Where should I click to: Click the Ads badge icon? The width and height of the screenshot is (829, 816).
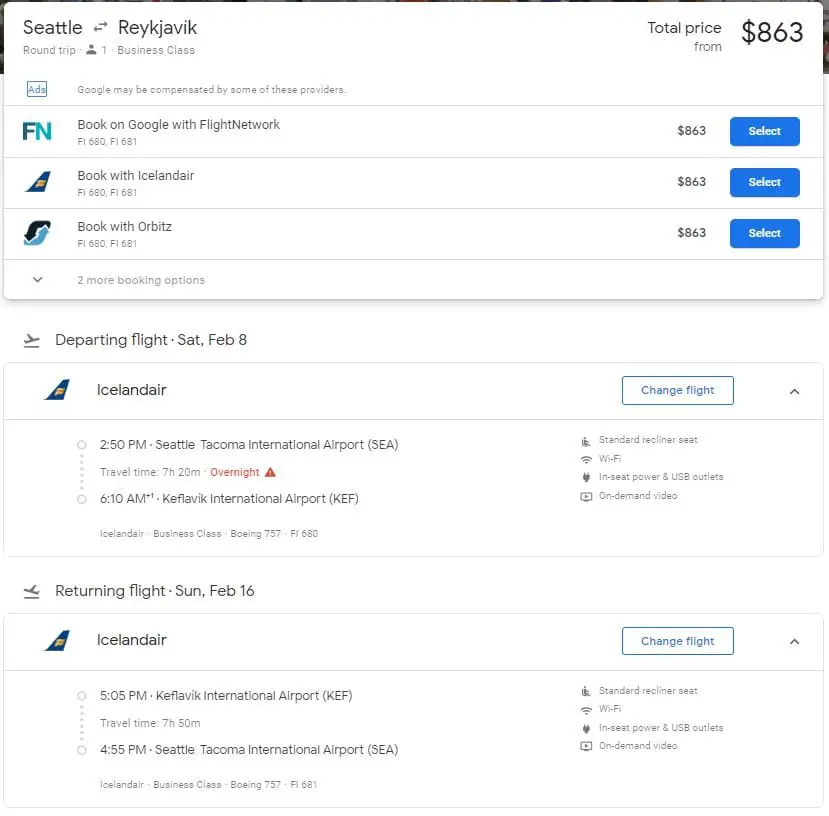tap(37, 89)
